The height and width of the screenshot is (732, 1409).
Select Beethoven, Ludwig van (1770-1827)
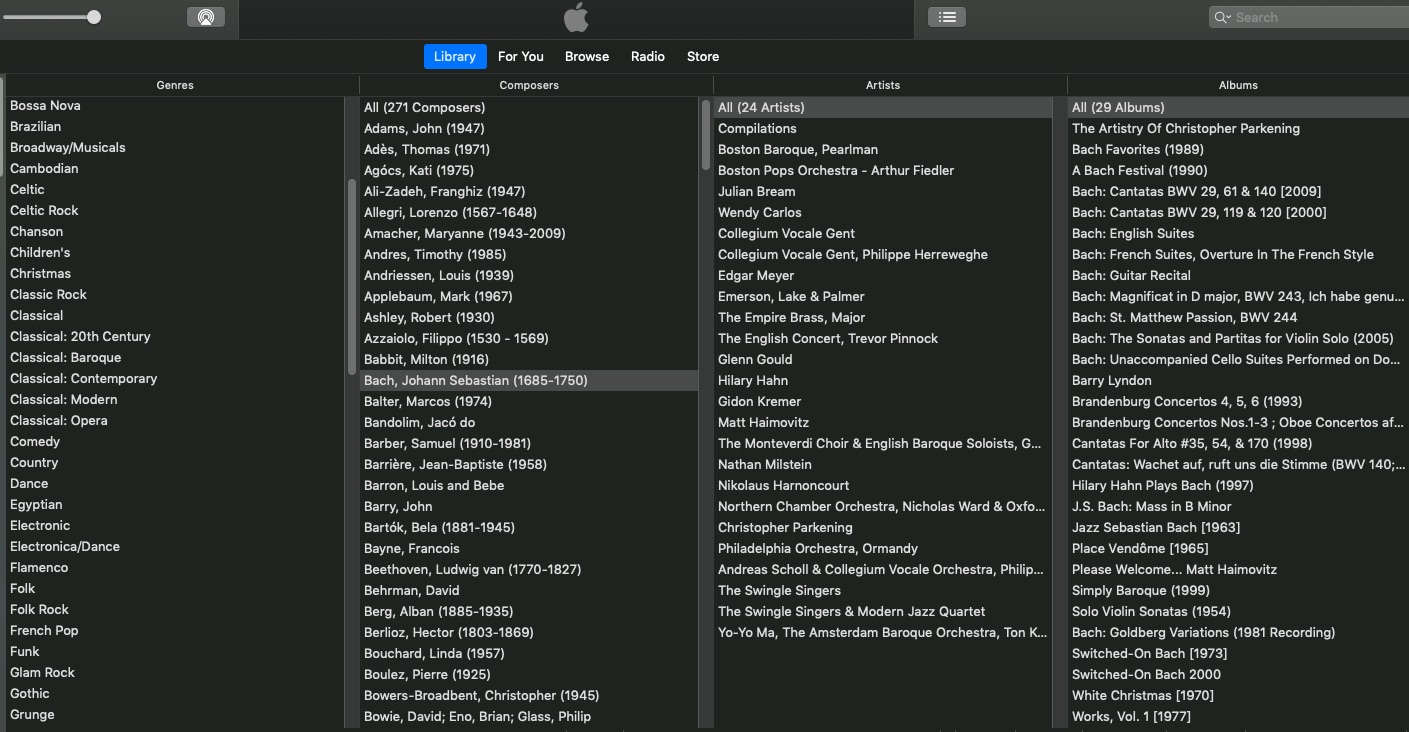click(x=472, y=569)
